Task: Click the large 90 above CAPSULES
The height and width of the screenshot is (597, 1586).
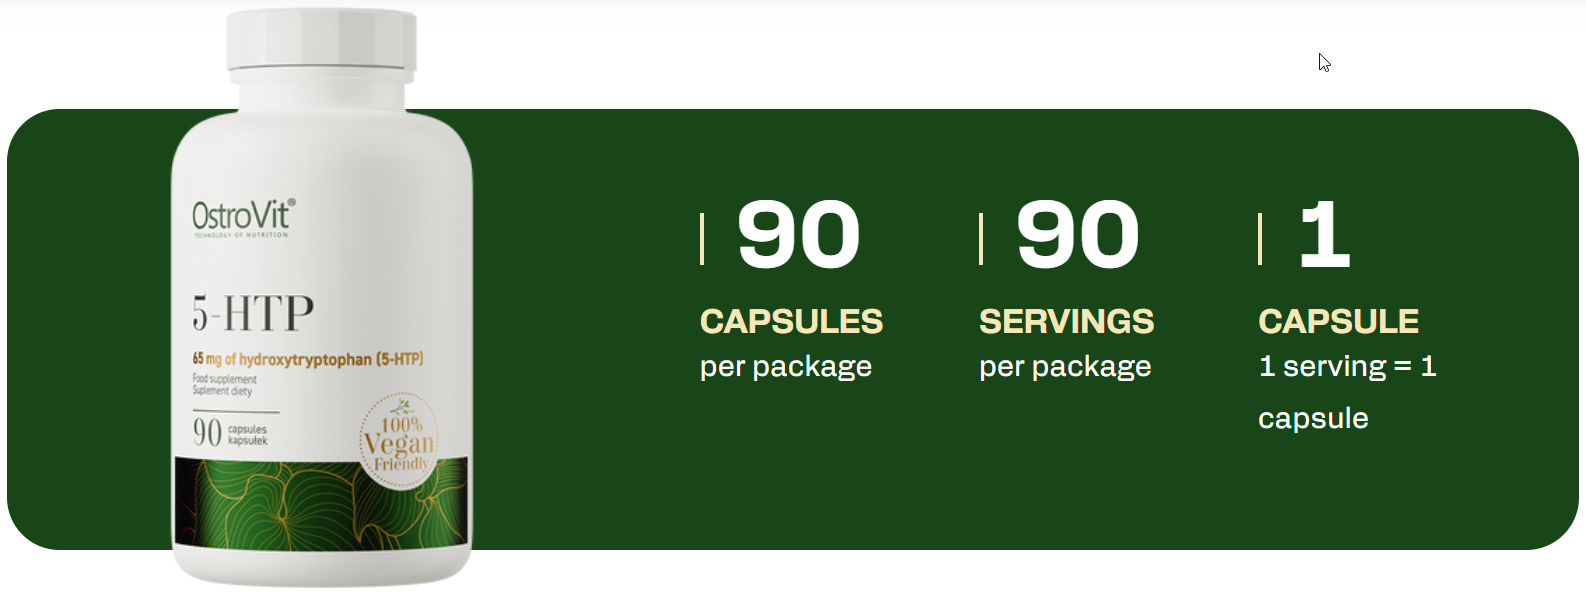Action: pyautogui.click(x=798, y=235)
